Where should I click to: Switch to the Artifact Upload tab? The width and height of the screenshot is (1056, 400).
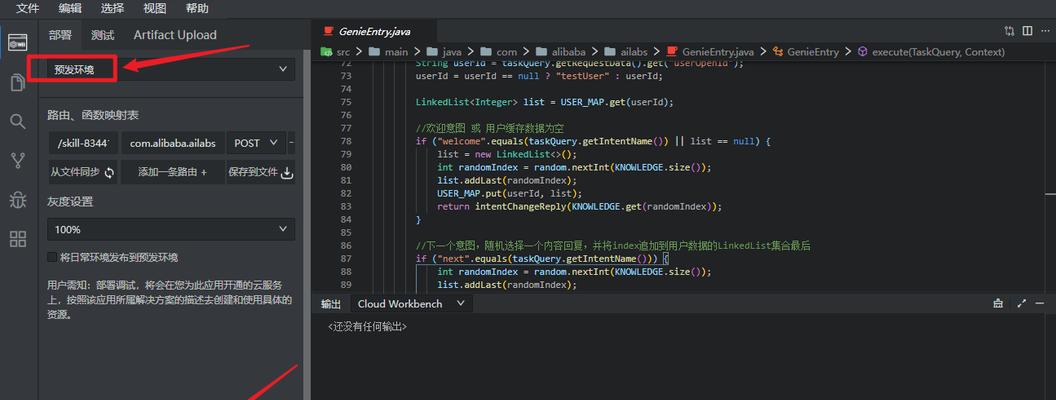coord(175,35)
